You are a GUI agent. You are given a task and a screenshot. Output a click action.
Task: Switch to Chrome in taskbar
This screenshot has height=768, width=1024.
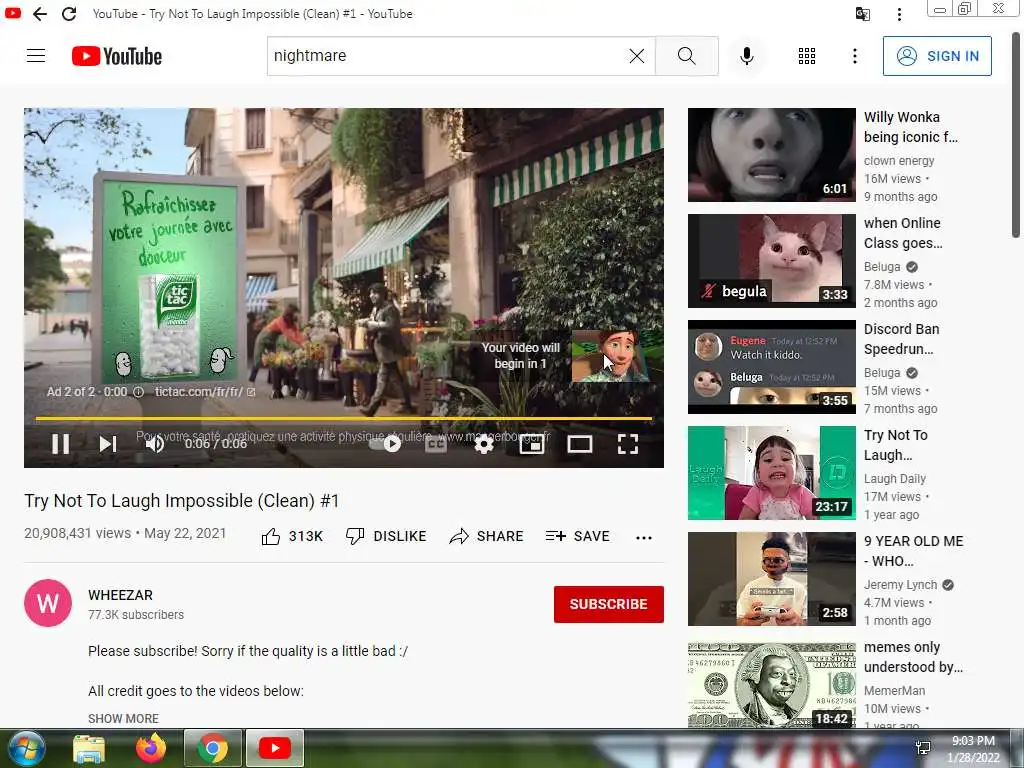click(x=212, y=748)
